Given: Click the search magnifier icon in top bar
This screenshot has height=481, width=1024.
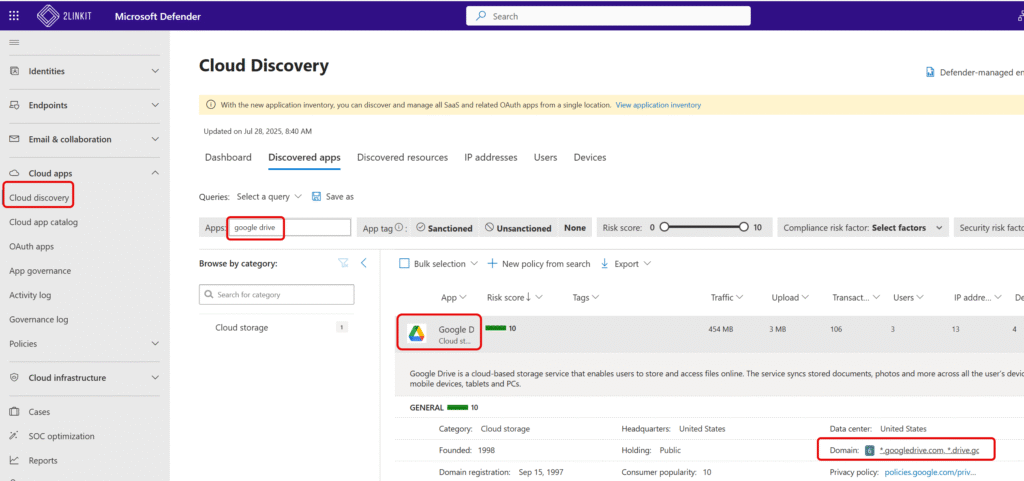Looking at the screenshot, I should point(481,16).
